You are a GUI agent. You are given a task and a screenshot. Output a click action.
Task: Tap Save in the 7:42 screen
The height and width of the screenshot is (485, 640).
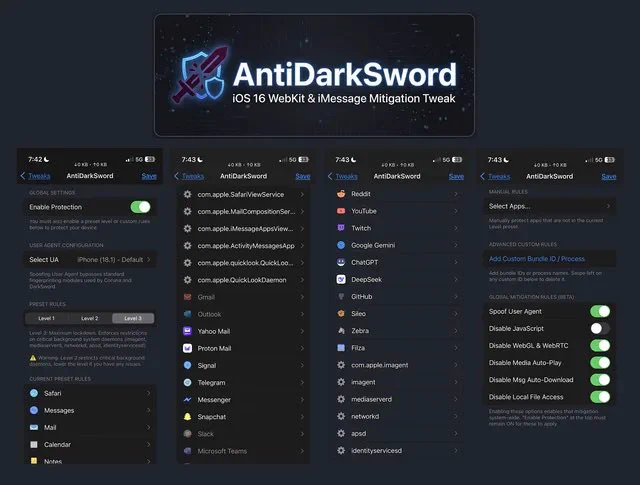[x=149, y=176]
